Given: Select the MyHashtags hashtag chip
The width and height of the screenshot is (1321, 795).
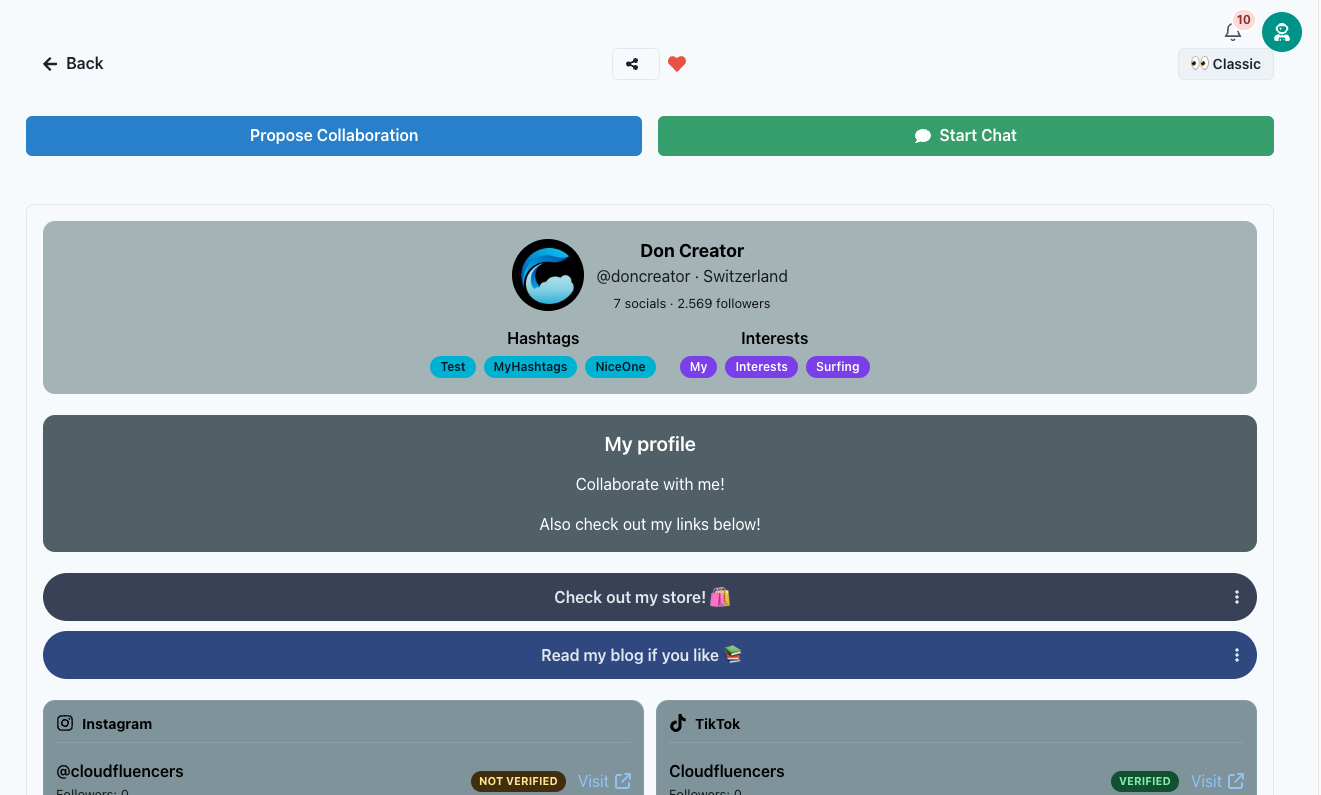Looking at the screenshot, I should (x=530, y=367).
